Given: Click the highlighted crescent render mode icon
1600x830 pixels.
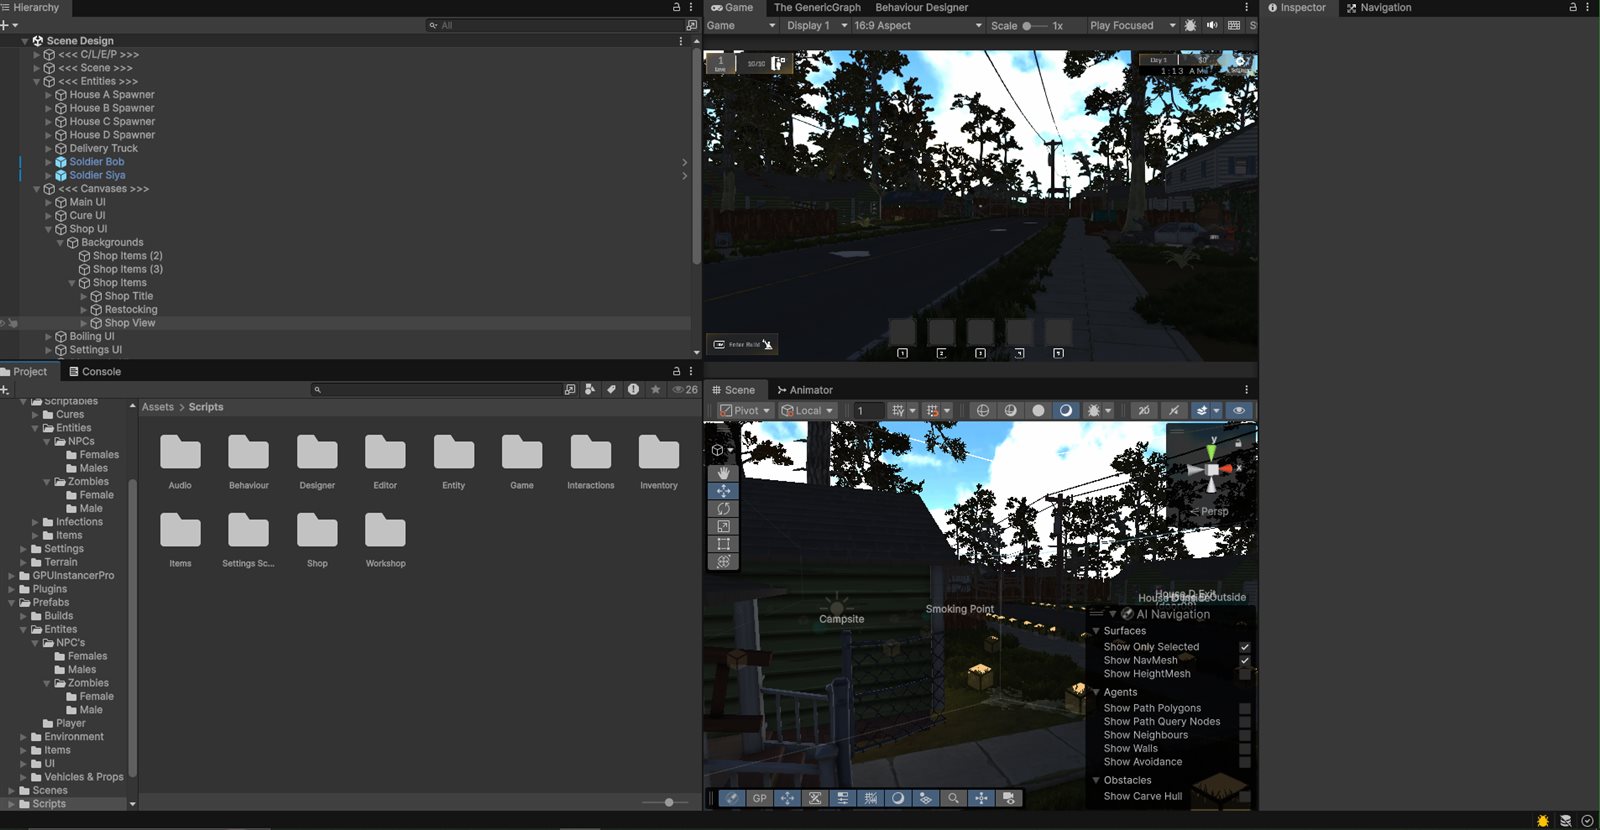Looking at the screenshot, I should pyautogui.click(x=1066, y=410).
